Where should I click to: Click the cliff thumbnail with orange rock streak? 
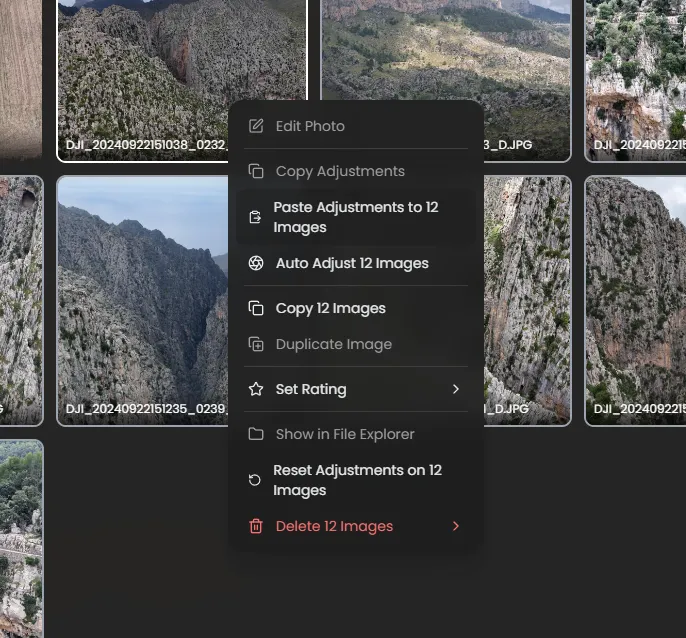point(634,300)
